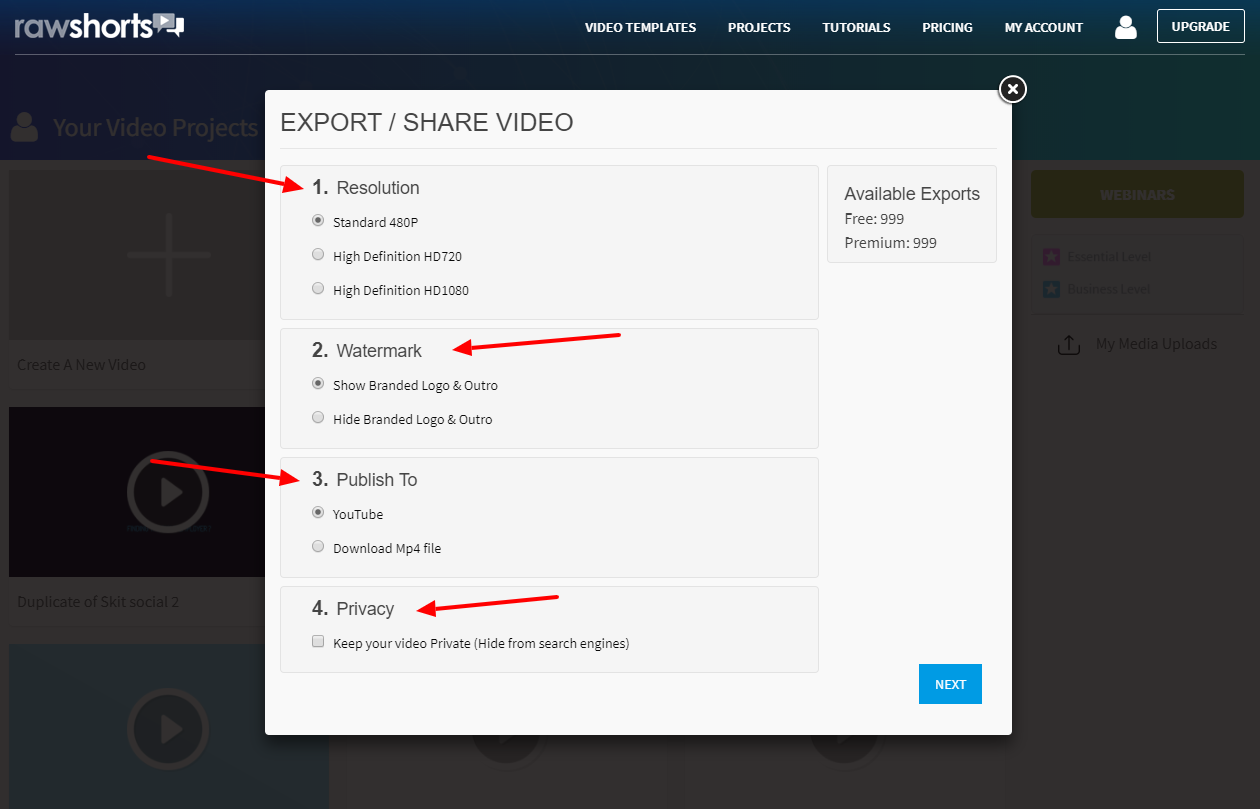Click the Watermark section heading
Viewport: 1260px width, 809px height.
tap(379, 351)
